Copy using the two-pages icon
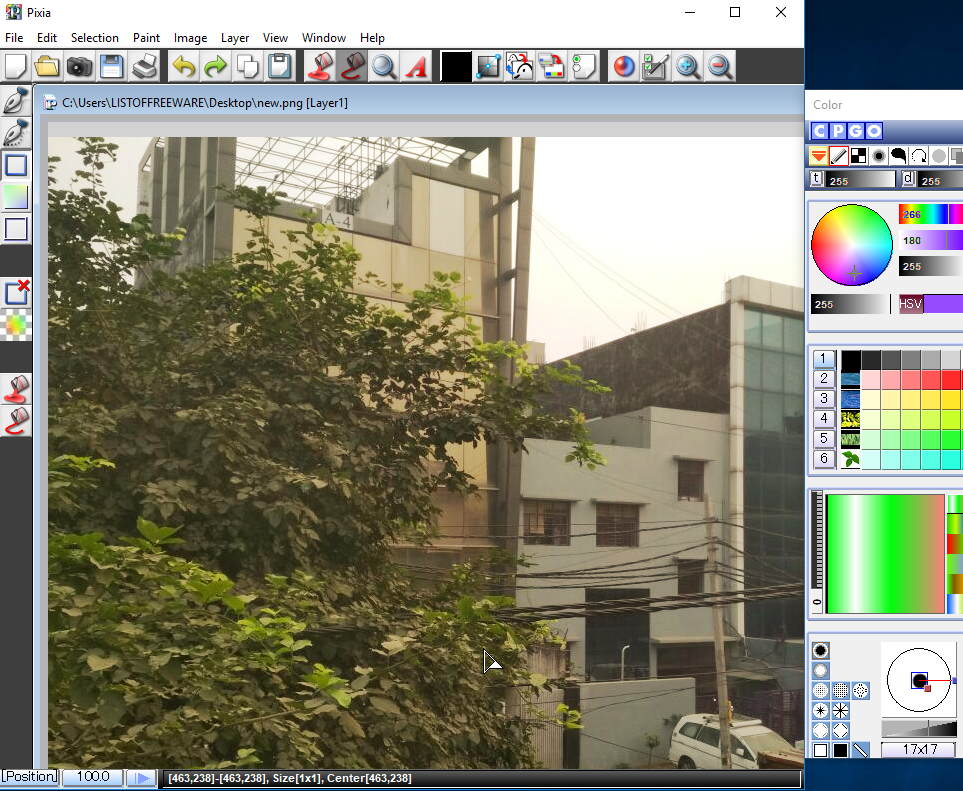Screen dimensions: 963x791 click(248, 66)
